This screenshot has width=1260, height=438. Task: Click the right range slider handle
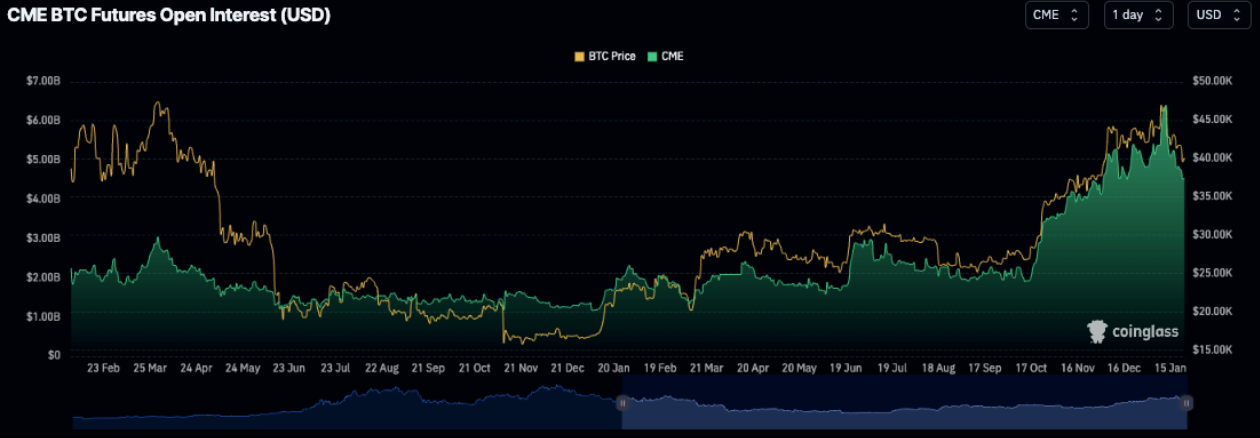tap(1186, 403)
